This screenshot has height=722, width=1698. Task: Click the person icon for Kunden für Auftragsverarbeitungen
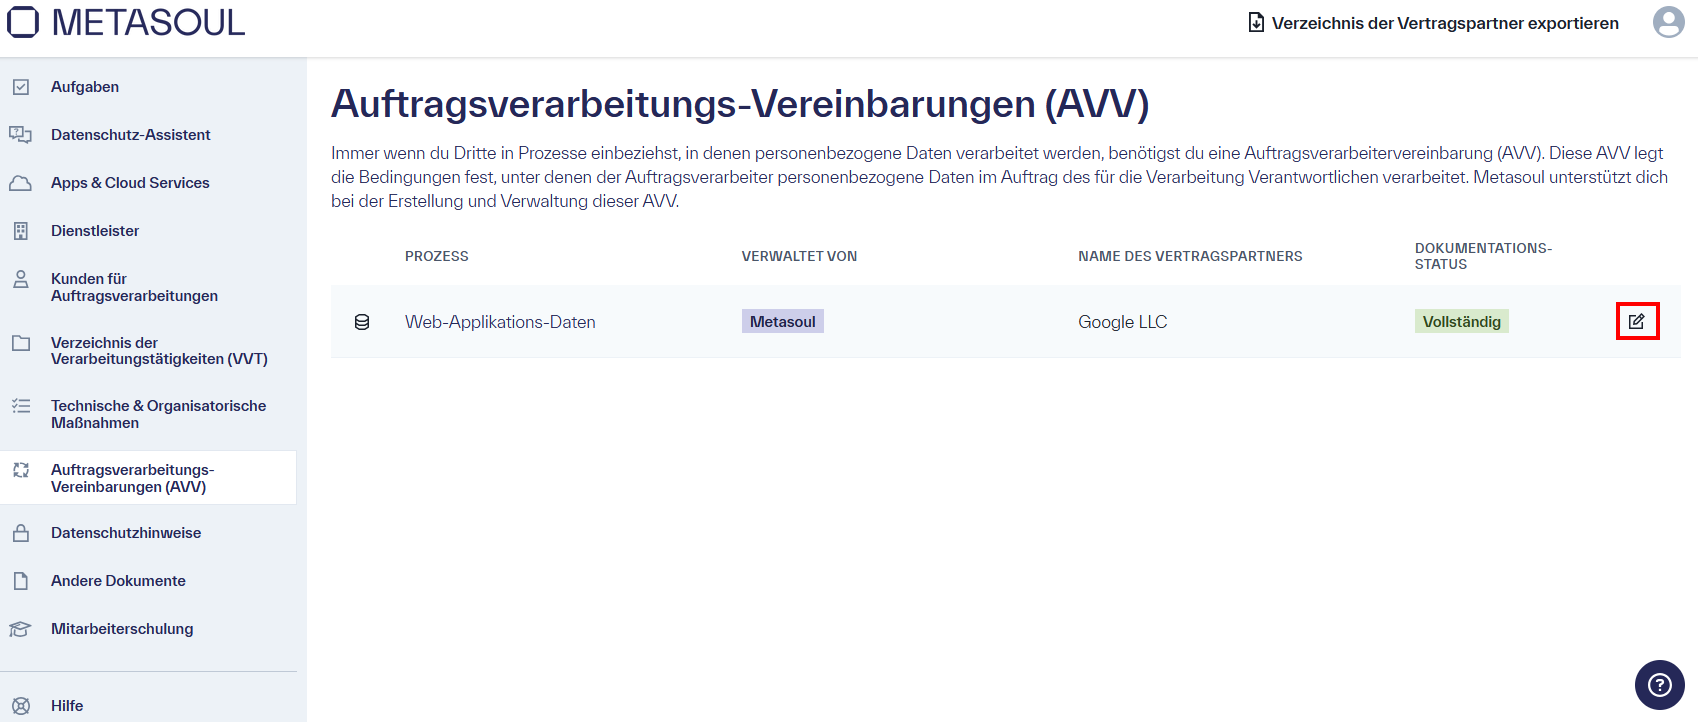(21, 279)
